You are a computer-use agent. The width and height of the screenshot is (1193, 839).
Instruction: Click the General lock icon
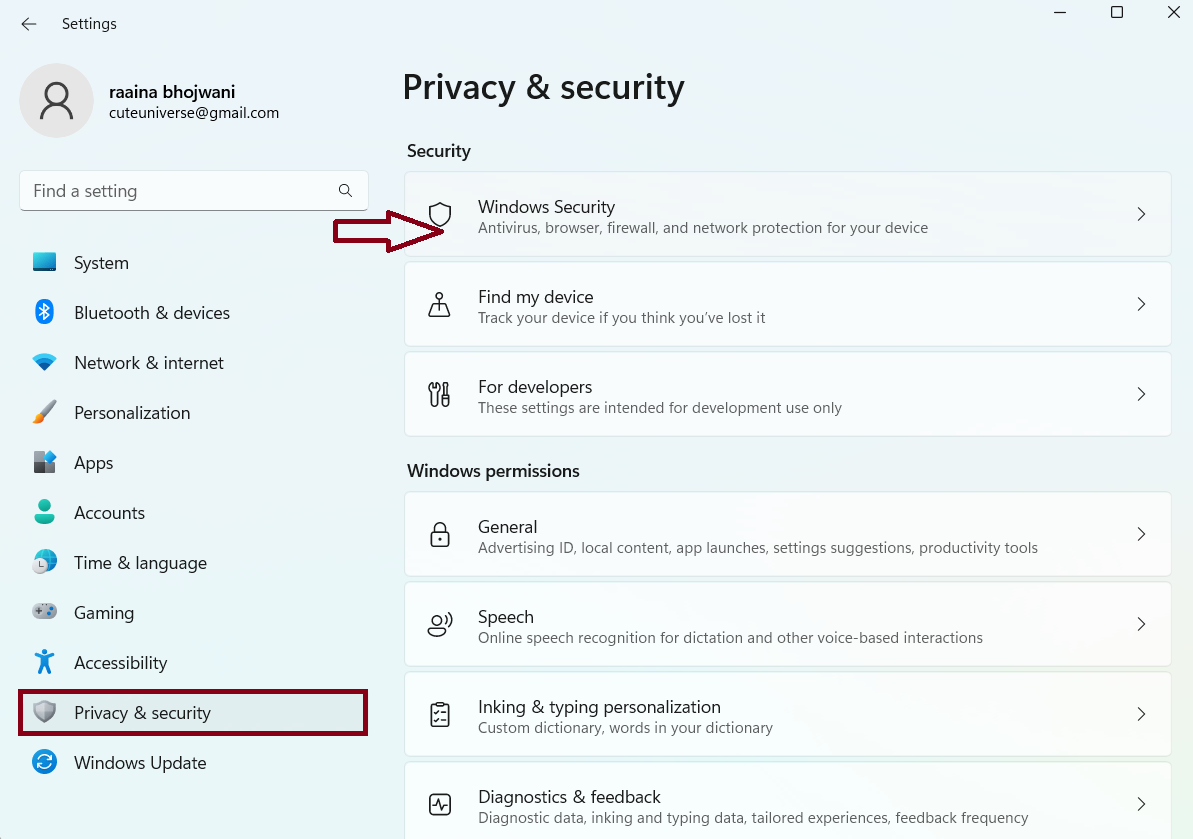pos(439,534)
